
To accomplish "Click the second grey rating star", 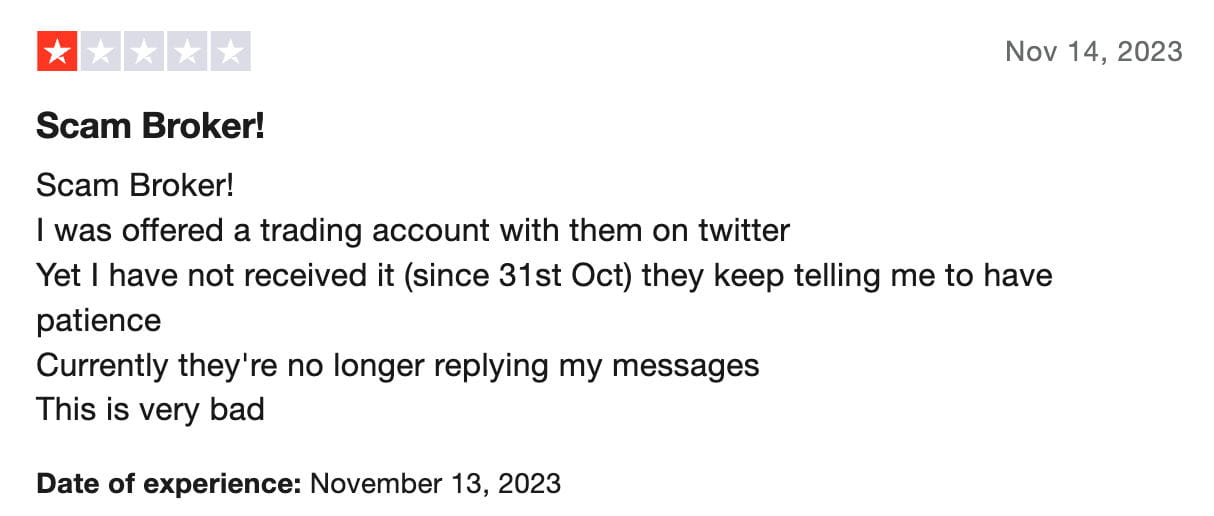I will click(100, 52).
